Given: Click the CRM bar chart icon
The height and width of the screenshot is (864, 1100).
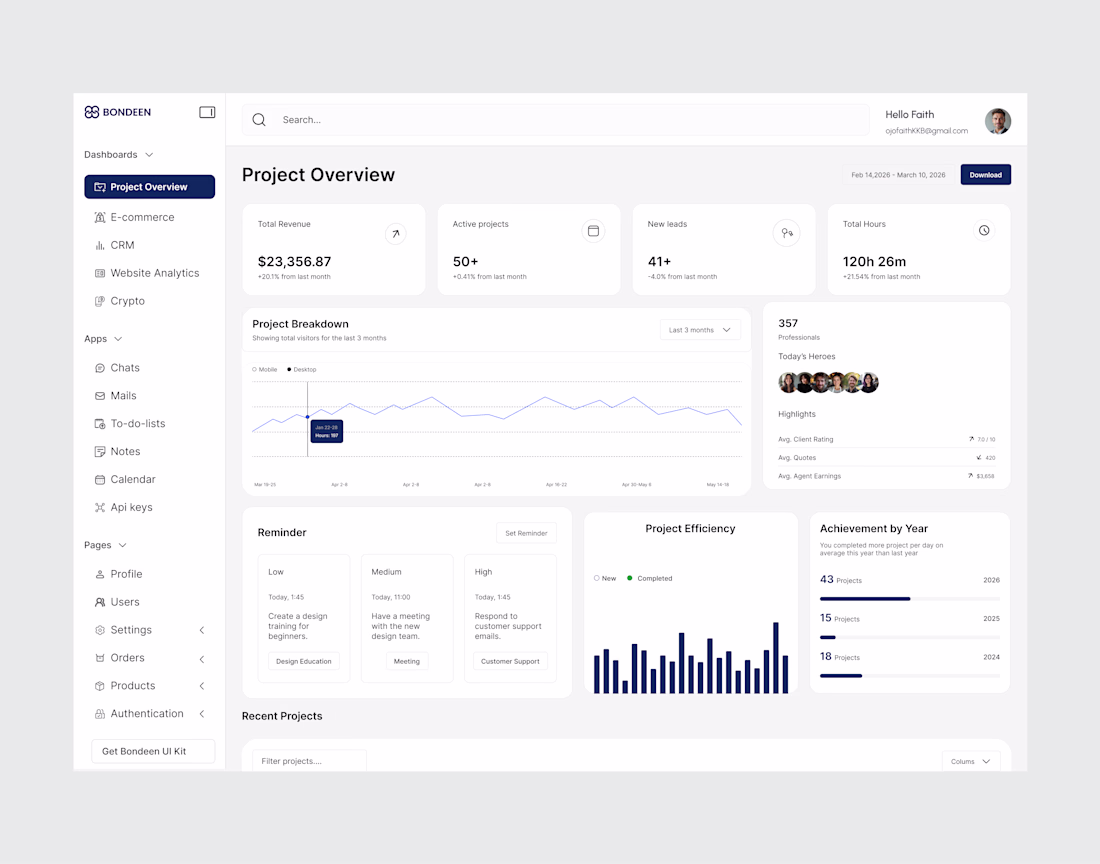Looking at the screenshot, I should pos(100,245).
